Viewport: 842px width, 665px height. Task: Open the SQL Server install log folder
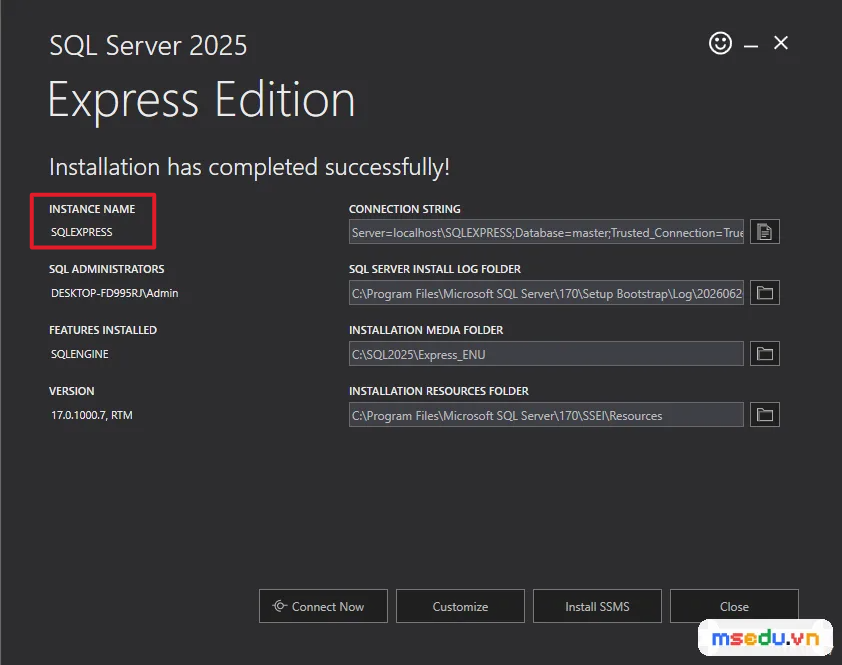764,293
